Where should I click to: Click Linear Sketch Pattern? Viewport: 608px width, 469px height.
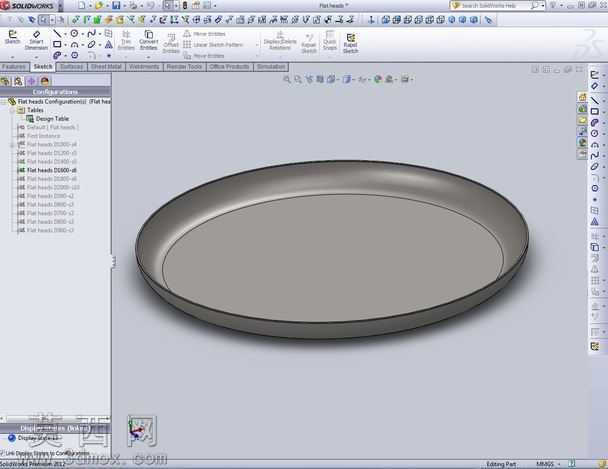point(213,45)
